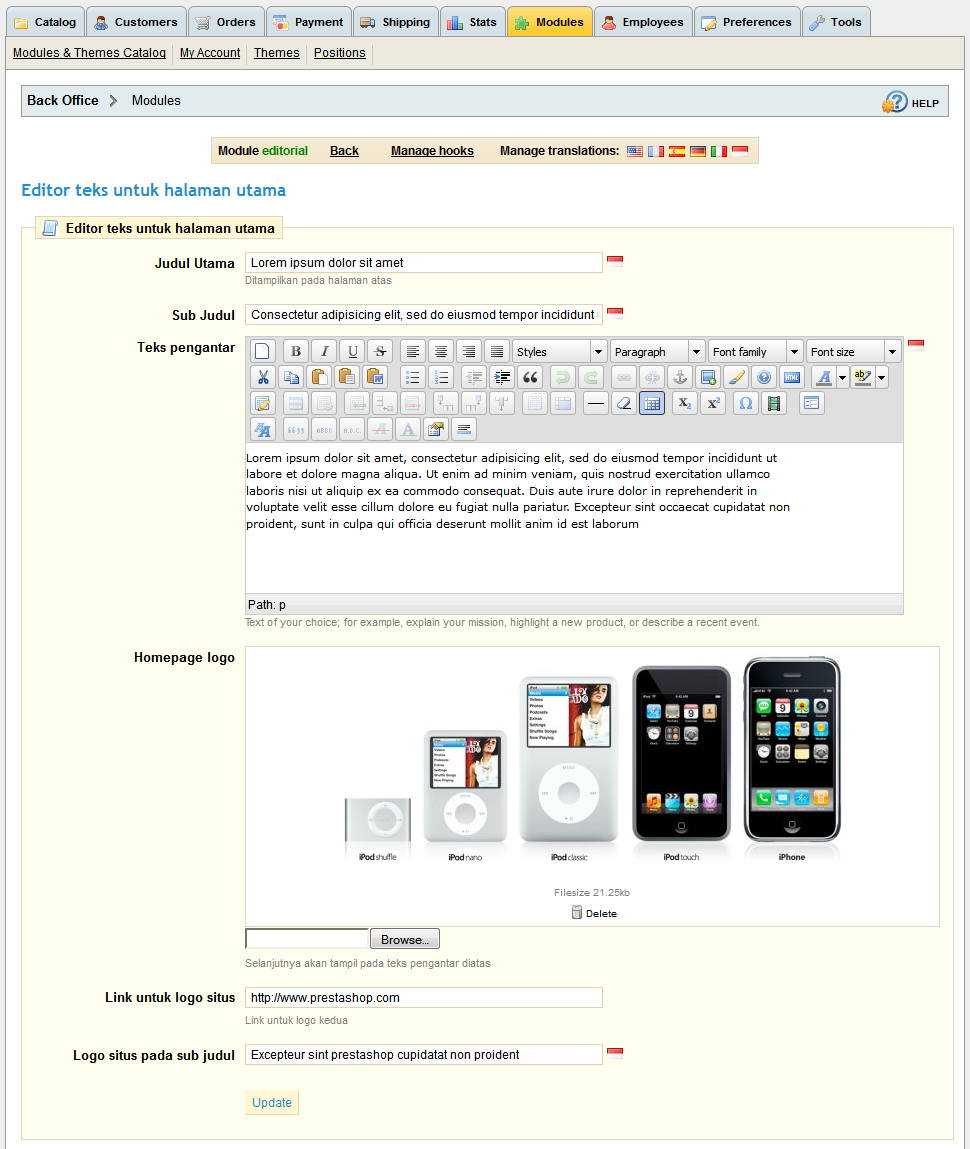Screen dimensions: 970x1149
Task: Click the Copy icon in editor toolbar
Action: pos(291,377)
